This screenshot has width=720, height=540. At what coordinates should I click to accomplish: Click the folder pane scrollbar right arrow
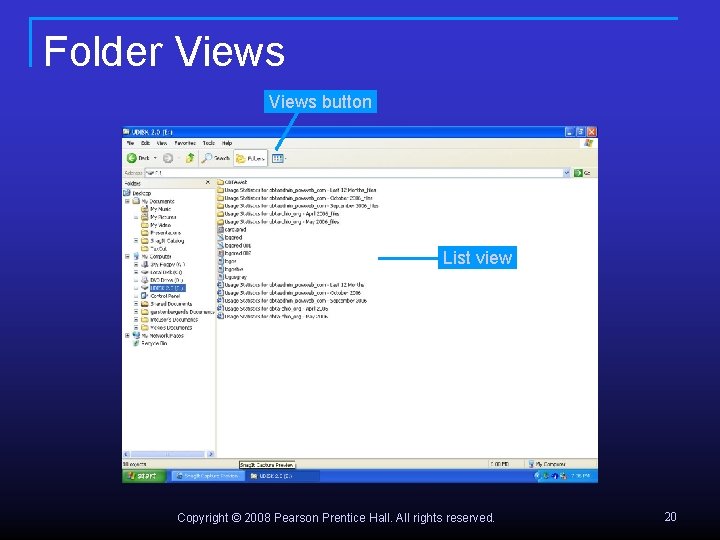[210, 454]
